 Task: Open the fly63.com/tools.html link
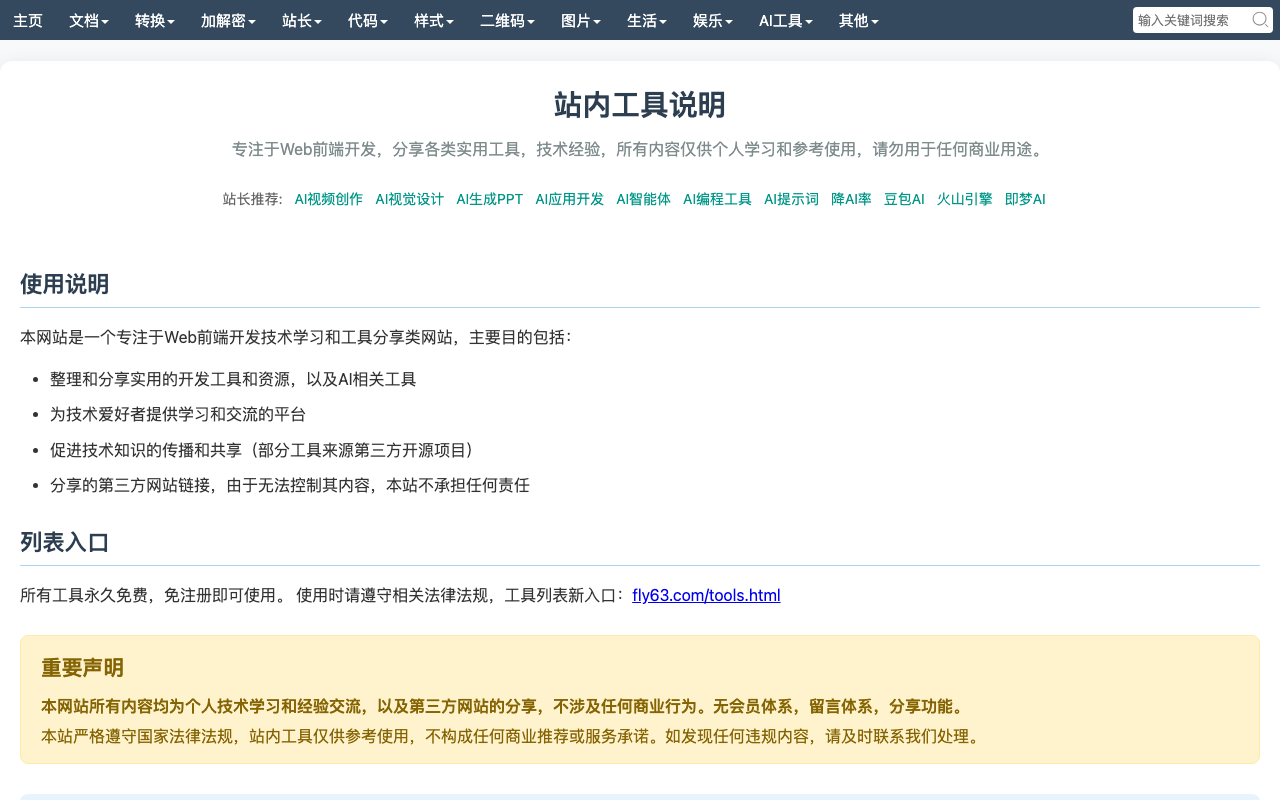(706, 595)
